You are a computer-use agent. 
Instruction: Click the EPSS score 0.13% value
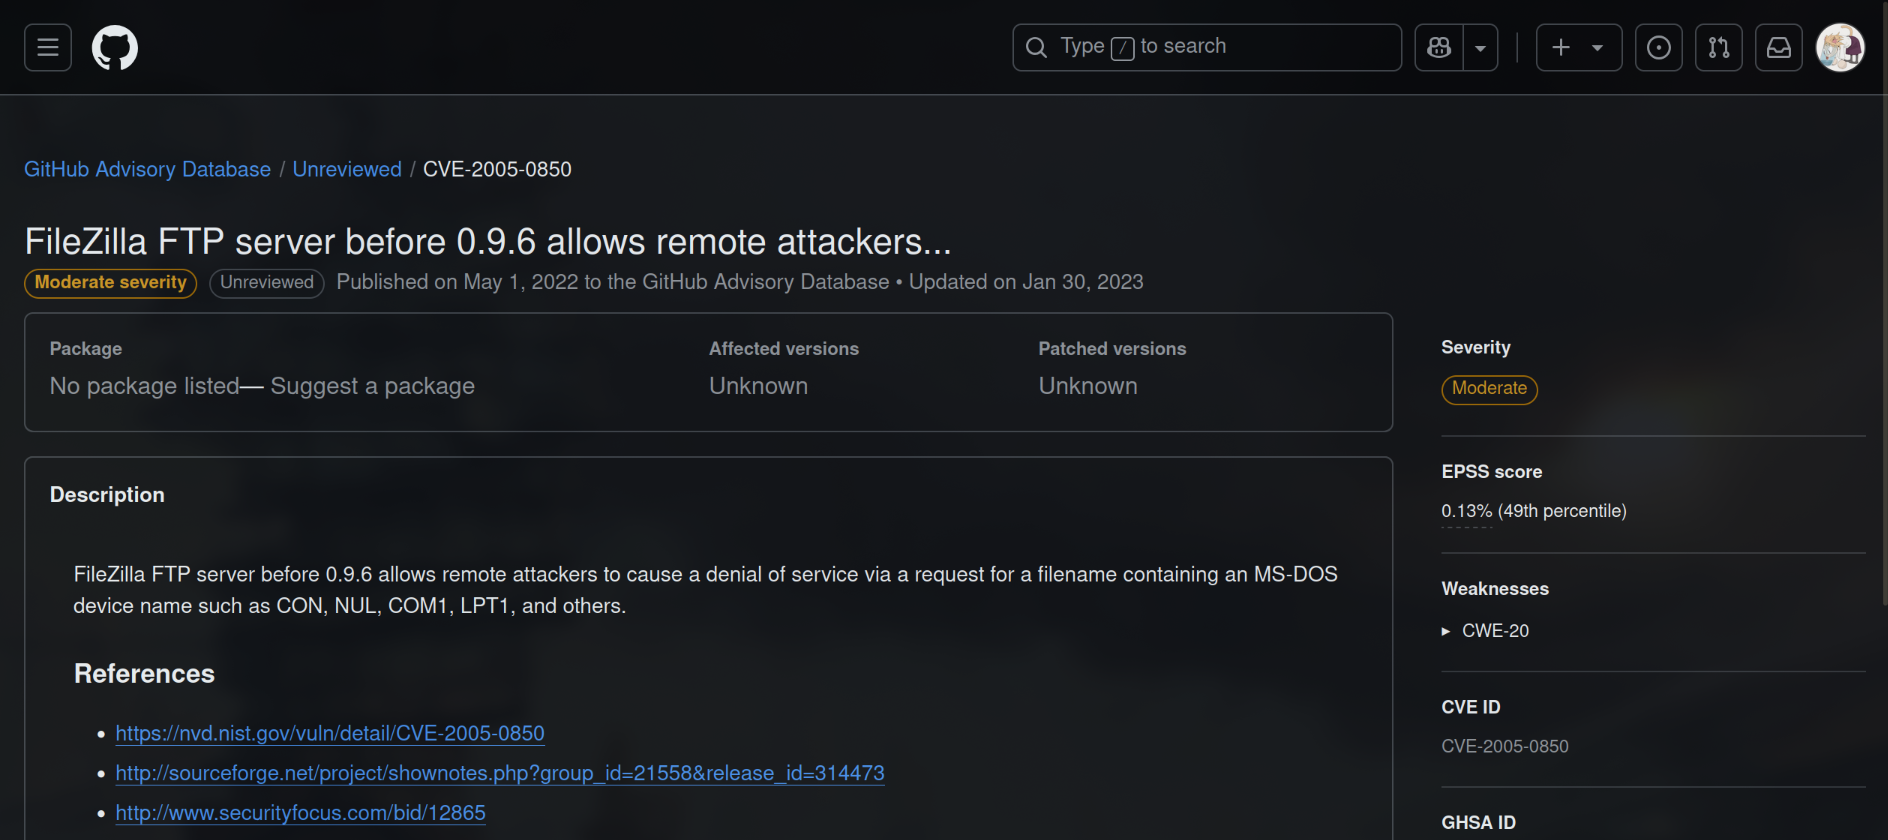click(x=1466, y=511)
